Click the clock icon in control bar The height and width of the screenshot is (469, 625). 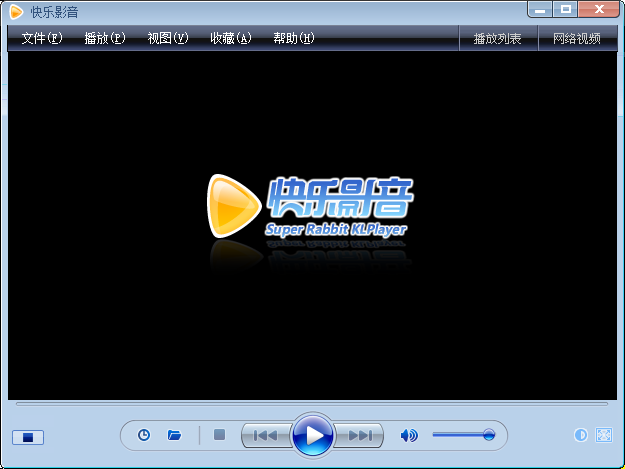pyautogui.click(x=144, y=435)
